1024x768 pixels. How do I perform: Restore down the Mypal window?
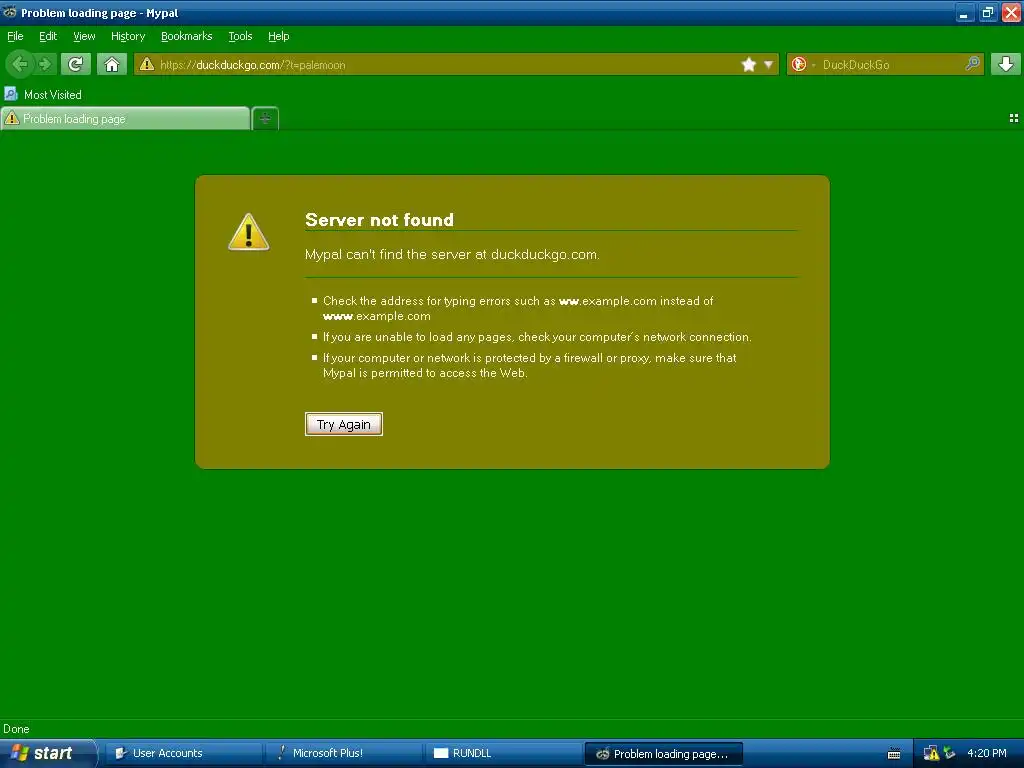[987, 12]
